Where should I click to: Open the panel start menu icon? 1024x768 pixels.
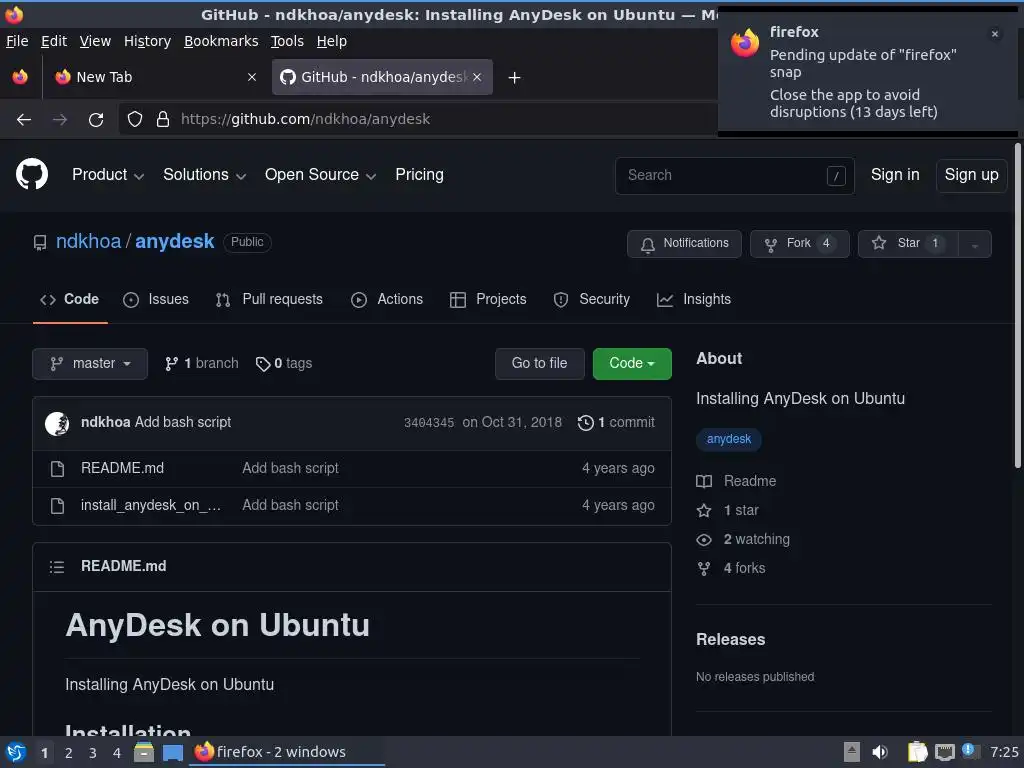pos(16,752)
